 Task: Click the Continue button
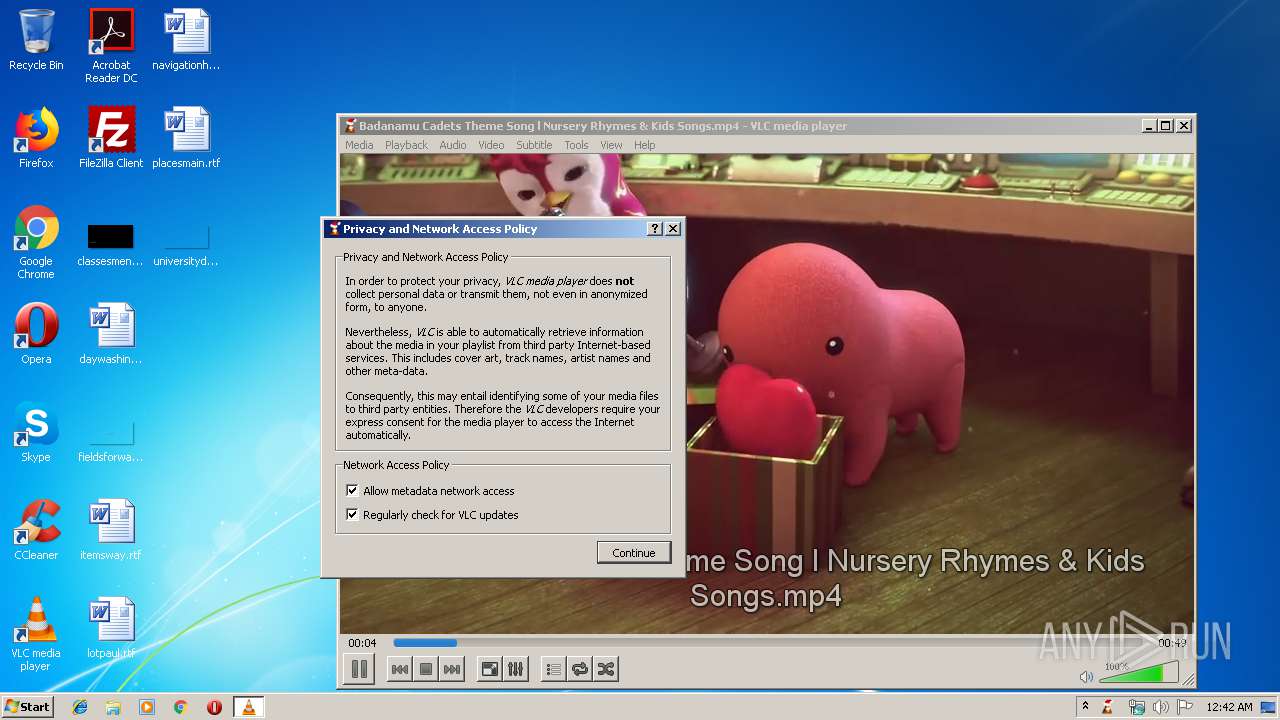click(634, 553)
